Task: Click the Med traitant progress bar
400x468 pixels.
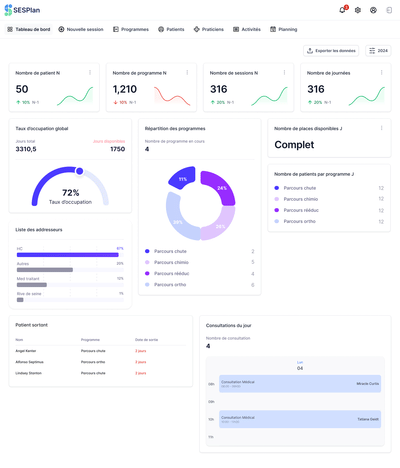Action: pyautogui.click(x=70, y=285)
